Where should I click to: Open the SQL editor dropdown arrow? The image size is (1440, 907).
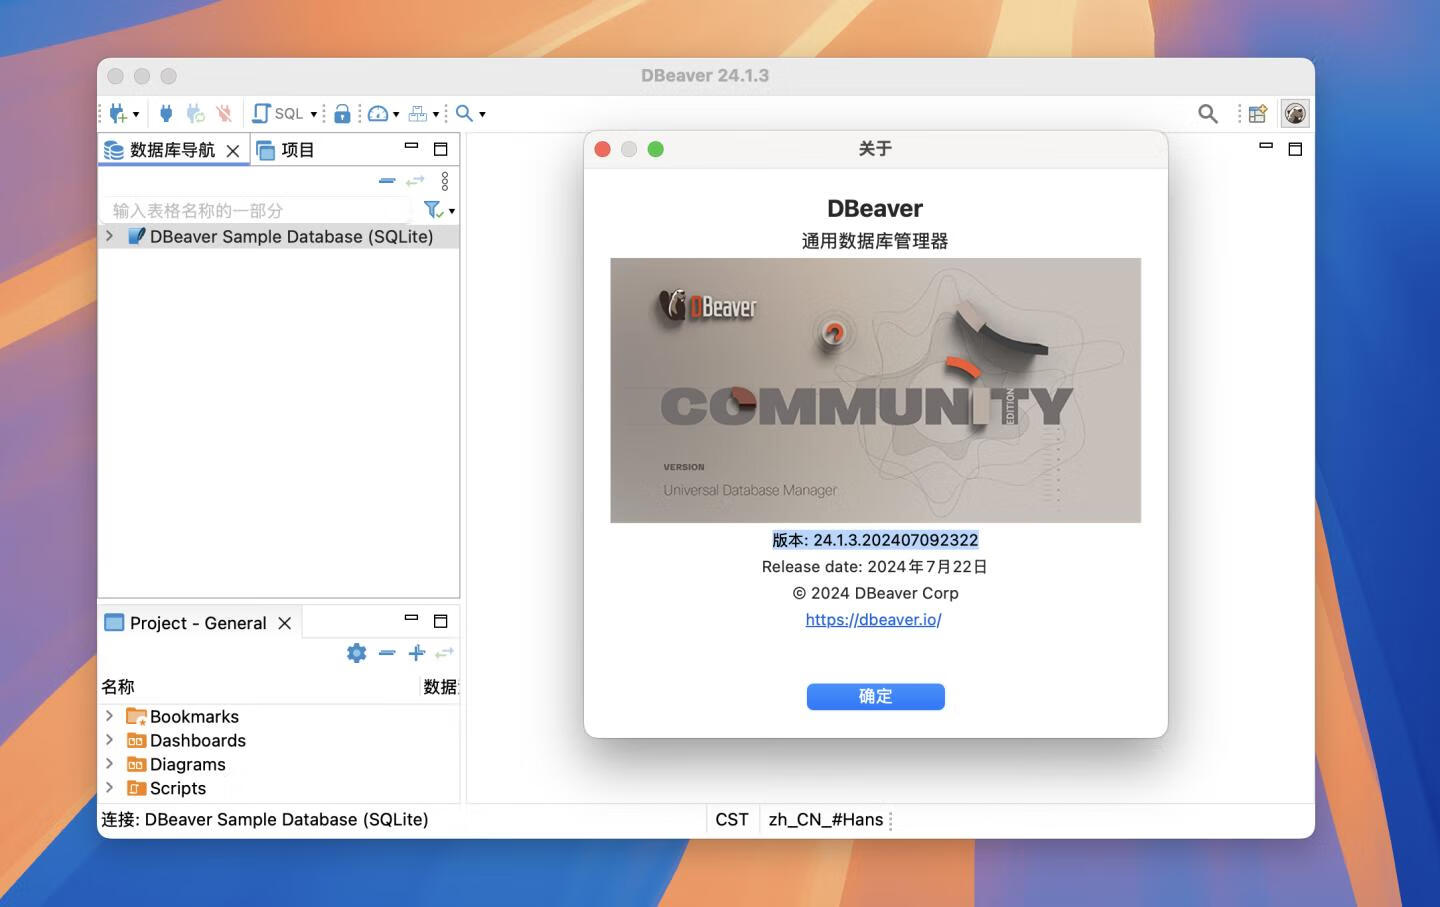[314, 115]
